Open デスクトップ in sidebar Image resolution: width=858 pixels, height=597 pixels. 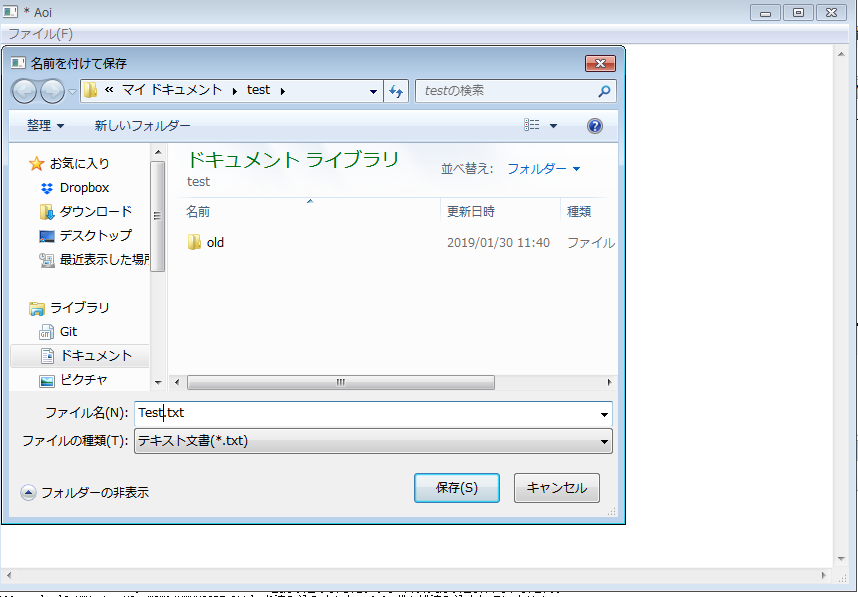(x=96, y=235)
